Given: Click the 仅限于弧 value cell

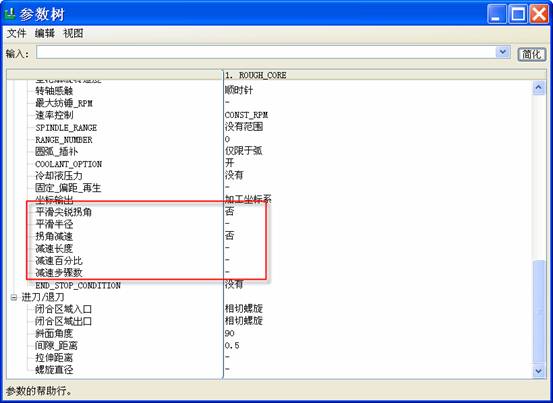Looking at the screenshot, I should pyautogui.click(x=244, y=151).
